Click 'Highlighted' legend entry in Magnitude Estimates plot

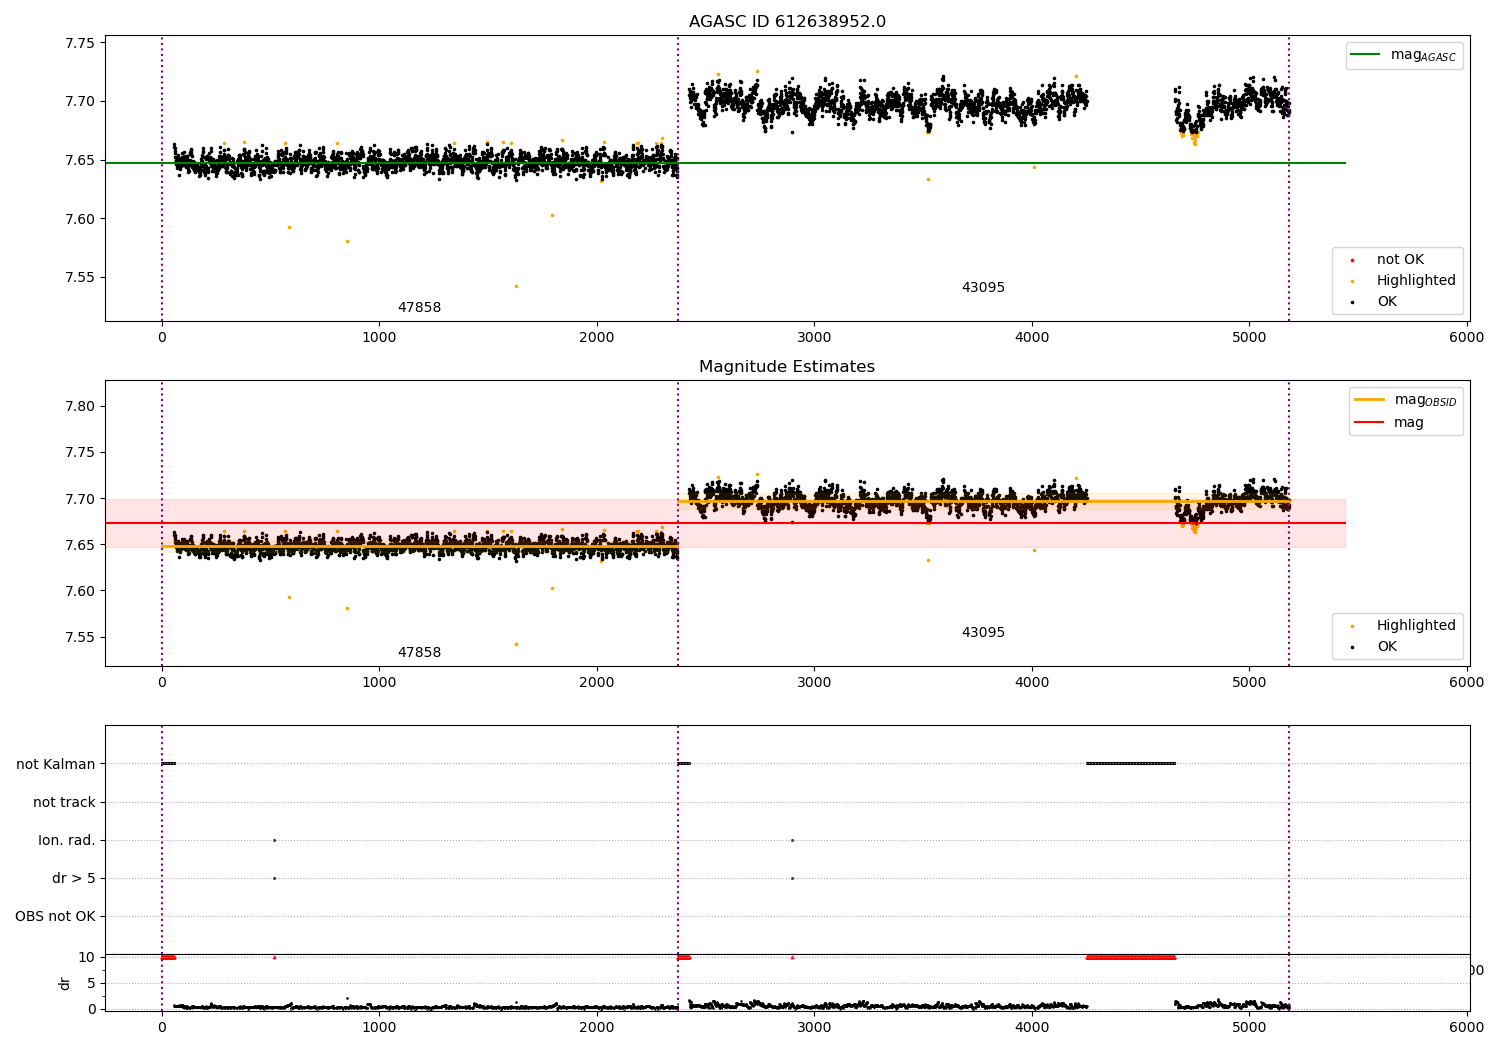(1416, 626)
